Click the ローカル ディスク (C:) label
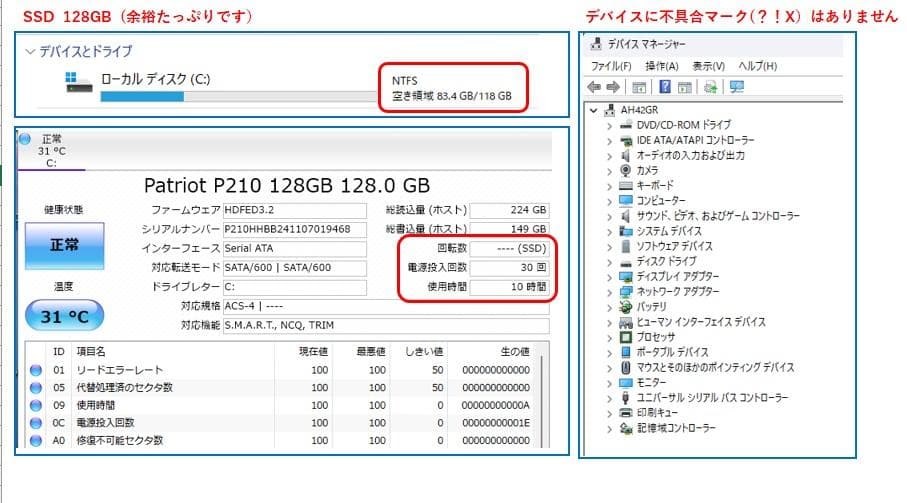The height and width of the screenshot is (503, 907). [x=156, y=79]
